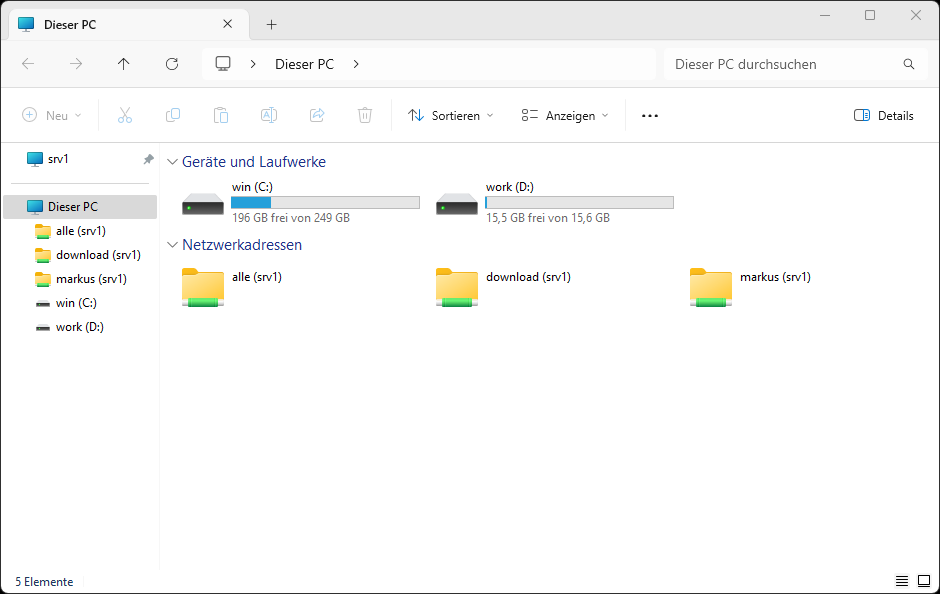The width and height of the screenshot is (940, 594).
Task: Click the Copy icon in toolbar
Action: tap(173, 115)
